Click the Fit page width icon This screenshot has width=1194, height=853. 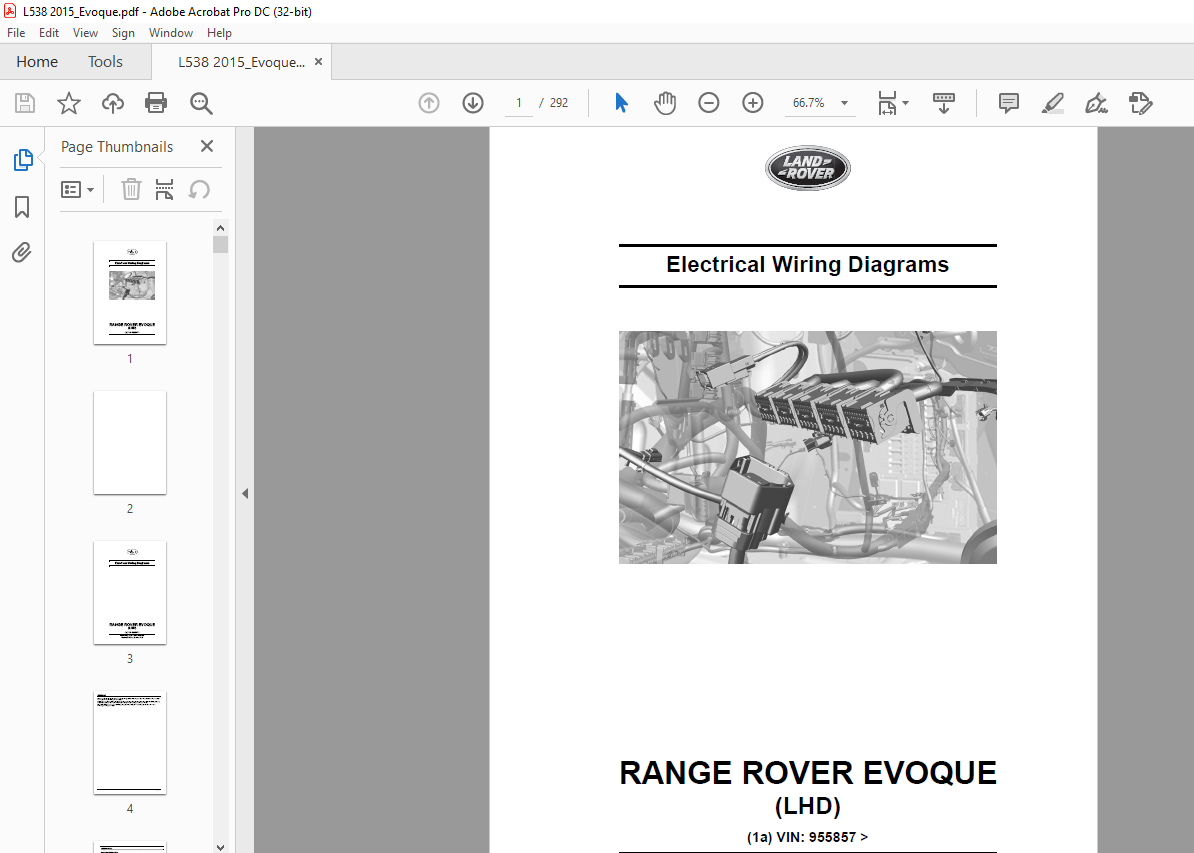[x=887, y=103]
